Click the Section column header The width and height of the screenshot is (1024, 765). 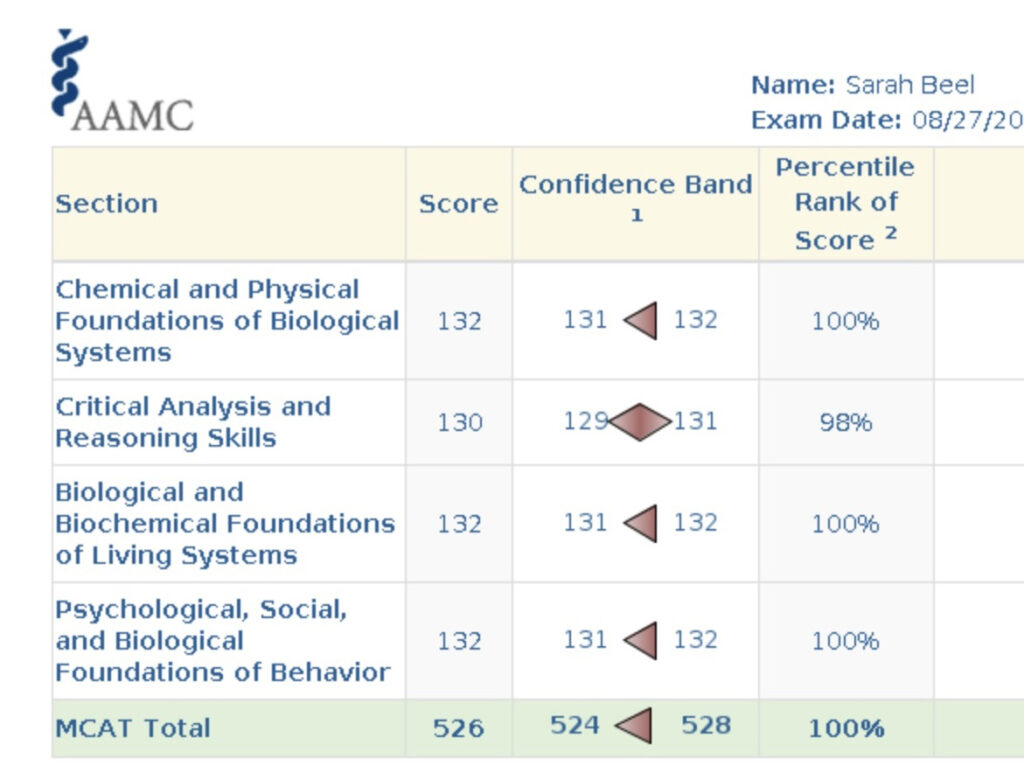coord(107,204)
